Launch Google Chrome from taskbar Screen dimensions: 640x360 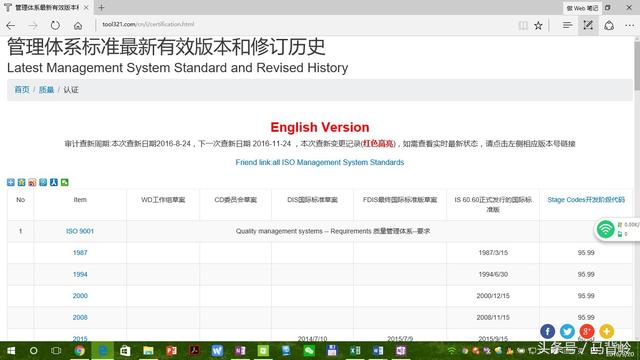point(80,351)
